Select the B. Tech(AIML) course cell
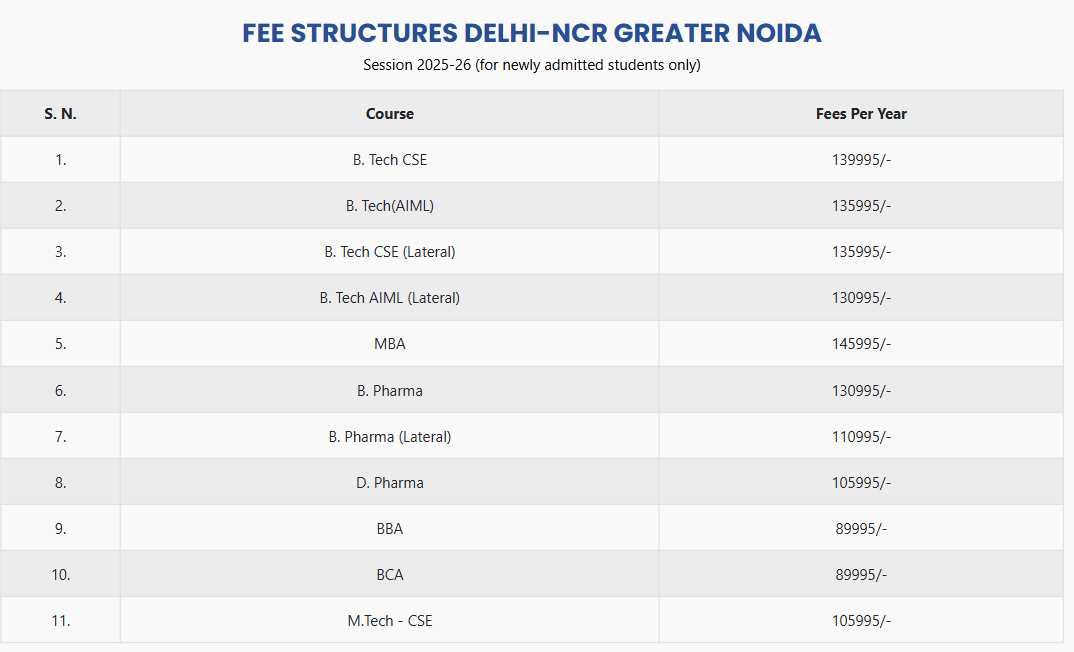The width and height of the screenshot is (1074, 652). pos(389,206)
